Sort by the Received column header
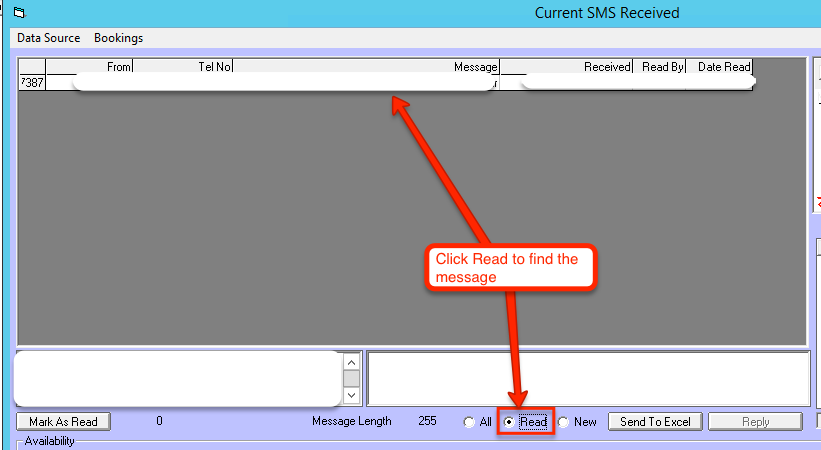 tap(567, 67)
